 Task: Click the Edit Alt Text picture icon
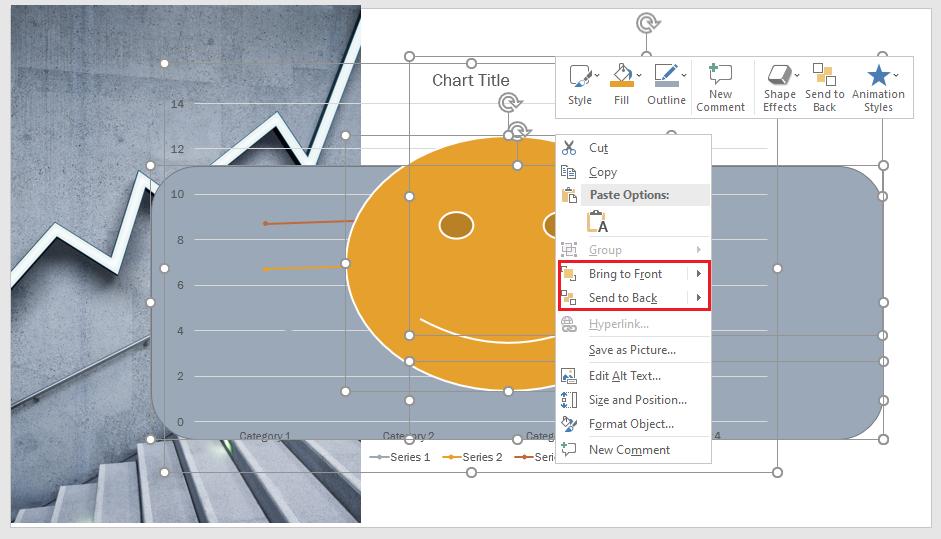(568, 376)
